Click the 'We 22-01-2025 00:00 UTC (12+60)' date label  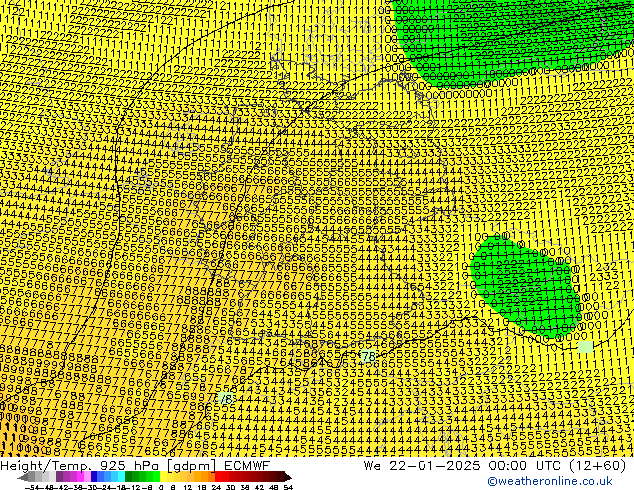495,465
